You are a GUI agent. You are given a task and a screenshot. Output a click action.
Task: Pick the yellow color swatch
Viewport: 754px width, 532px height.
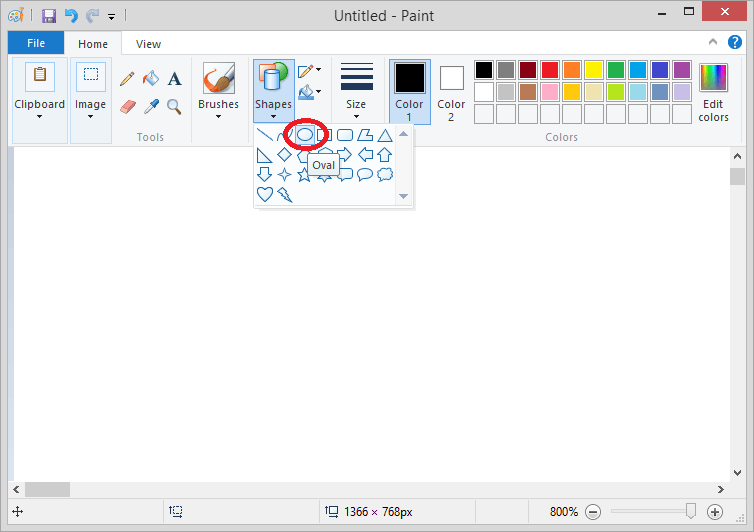(x=594, y=70)
